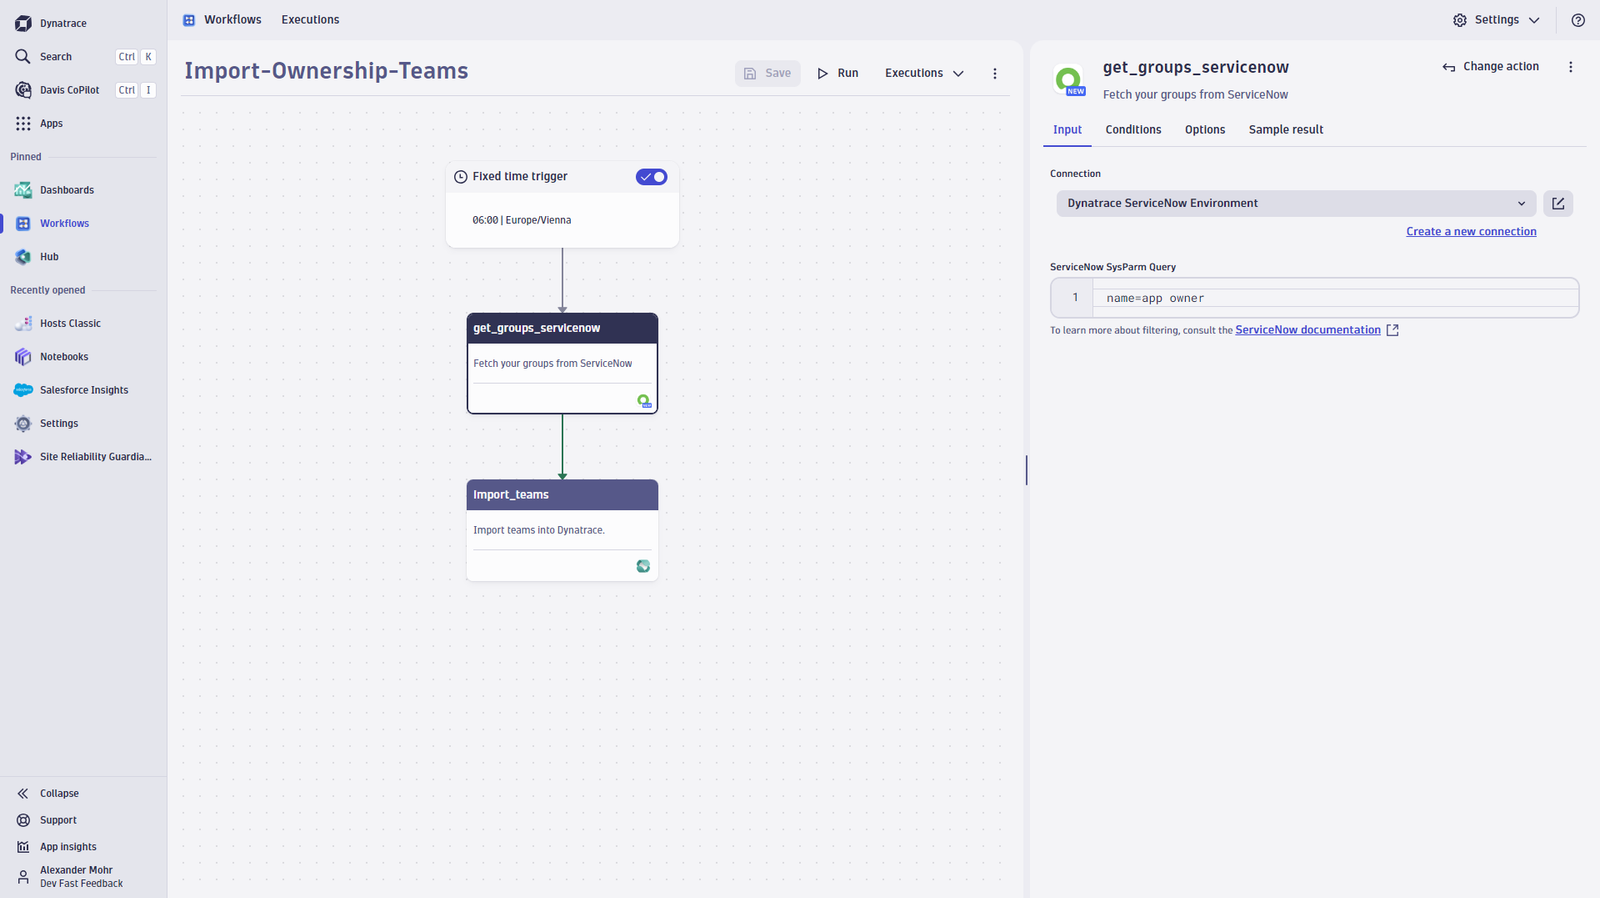Click the clock icon on trigger node
1600x898 pixels.
tap(461, 177)
